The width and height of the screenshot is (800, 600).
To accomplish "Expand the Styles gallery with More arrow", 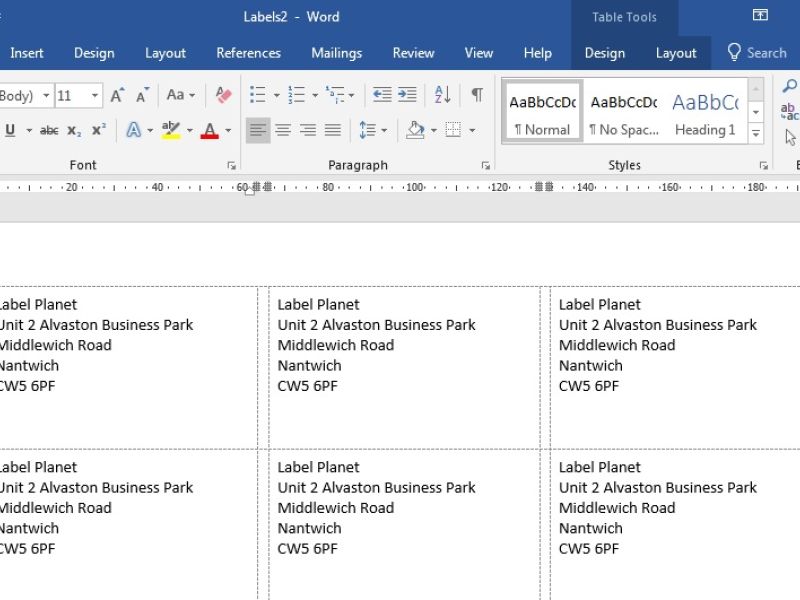I will [756, 133].
